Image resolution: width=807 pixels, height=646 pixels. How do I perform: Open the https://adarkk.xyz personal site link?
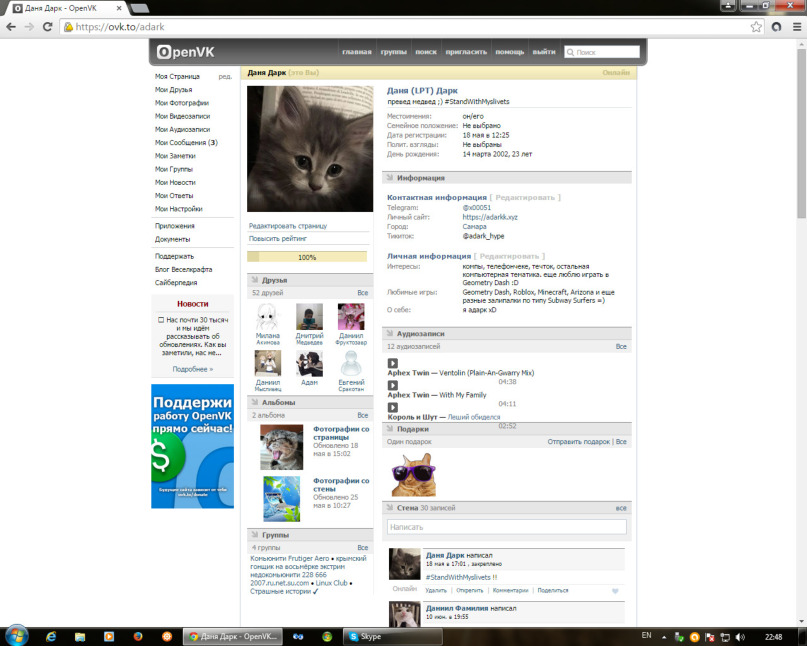point(490,217)
